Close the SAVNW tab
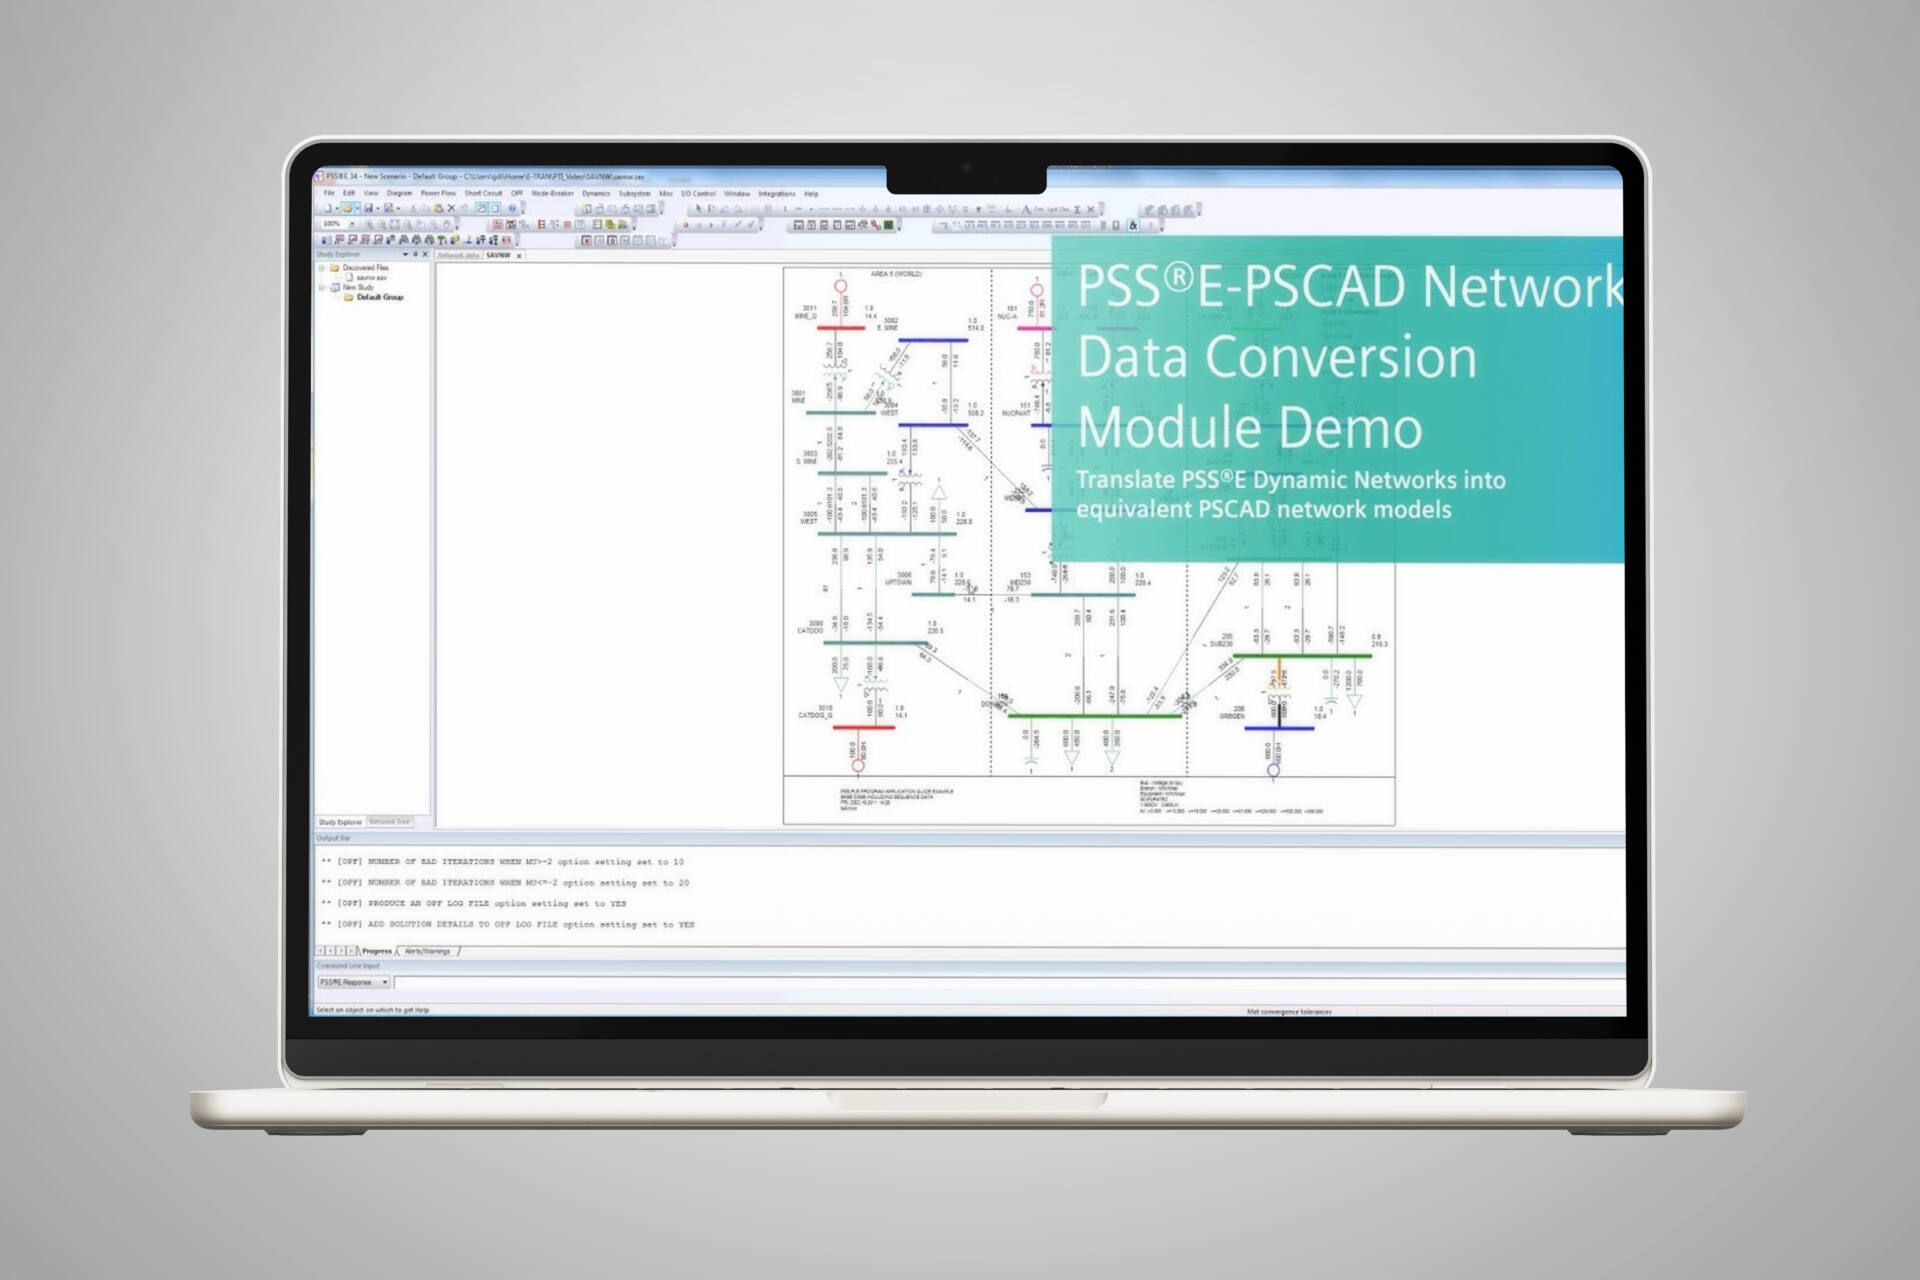This screenshot has width=1920, height=1280. [519, 256]
